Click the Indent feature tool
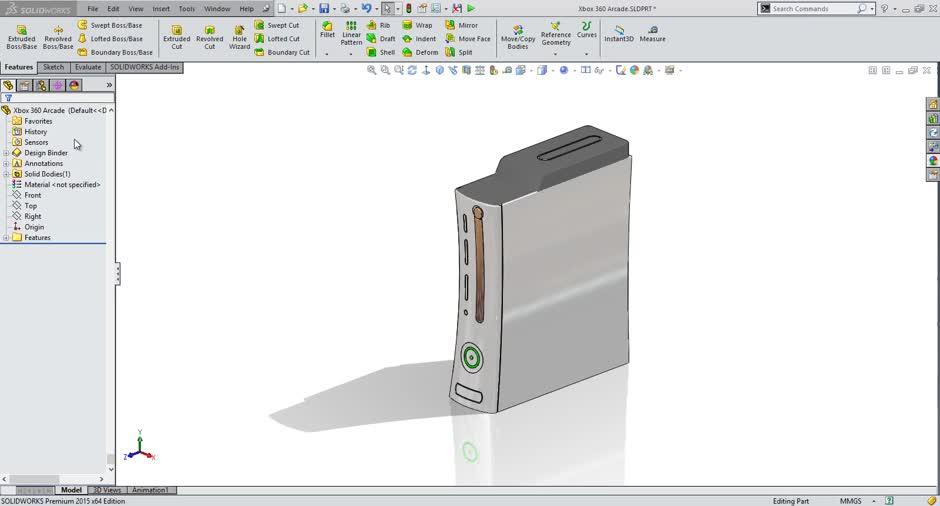Screen dimensions: 940x506 419,38
